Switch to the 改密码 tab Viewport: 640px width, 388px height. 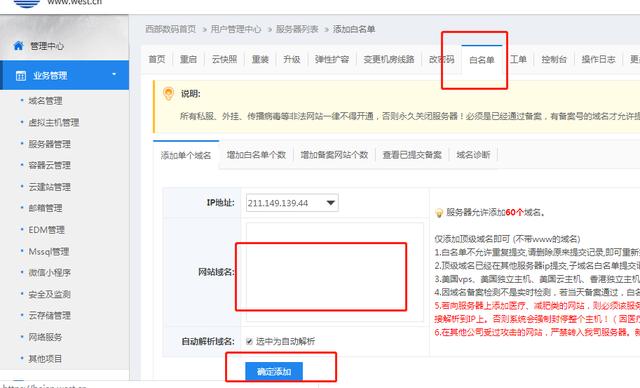coord(441,59)
